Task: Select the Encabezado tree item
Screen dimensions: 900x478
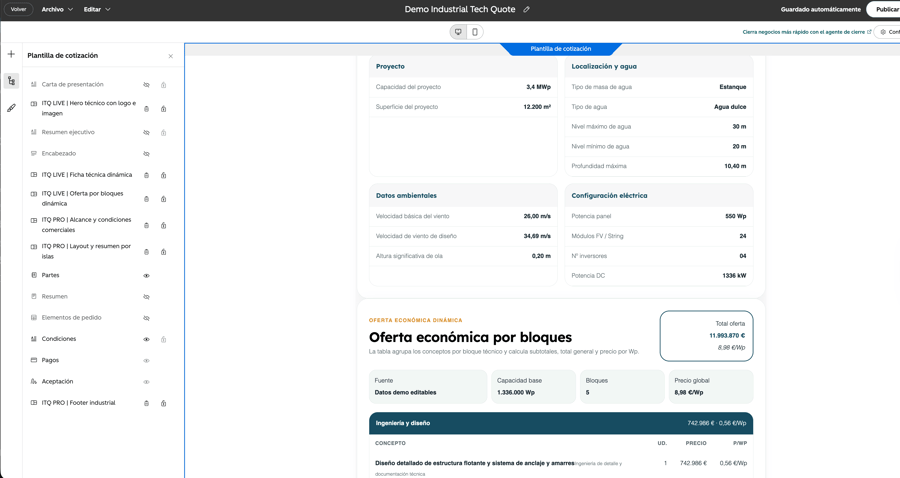Action: point(59,154)
